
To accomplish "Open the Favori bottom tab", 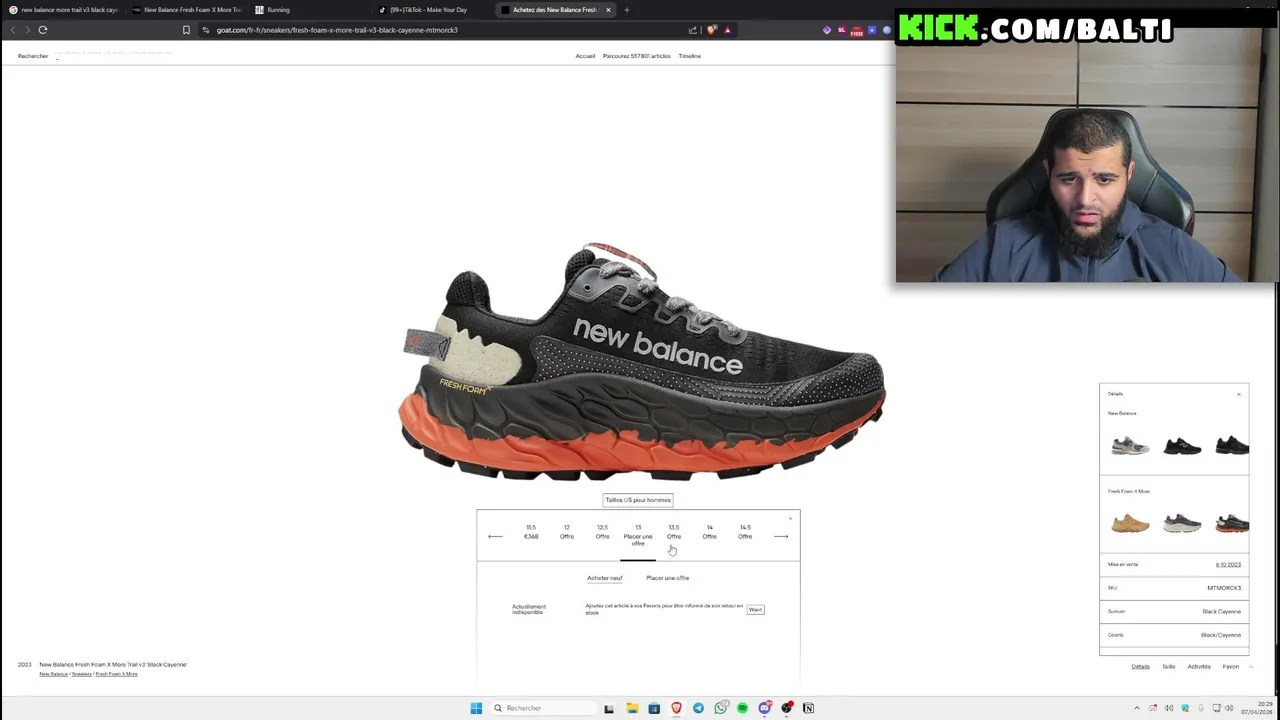I will click(1231, 667).
